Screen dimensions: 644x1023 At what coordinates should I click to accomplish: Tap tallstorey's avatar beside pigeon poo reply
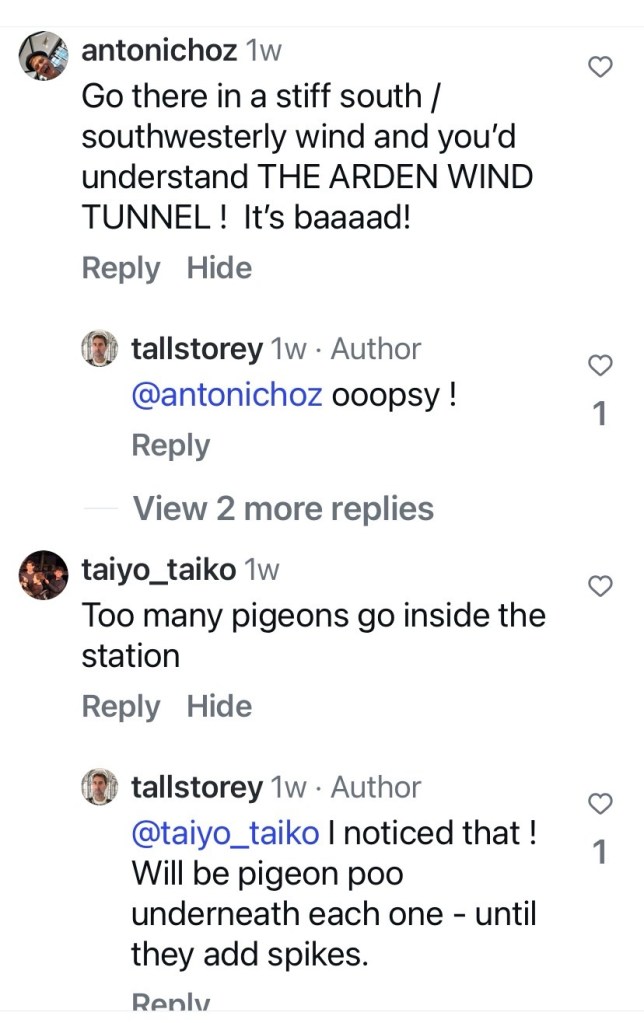point(99,787)
